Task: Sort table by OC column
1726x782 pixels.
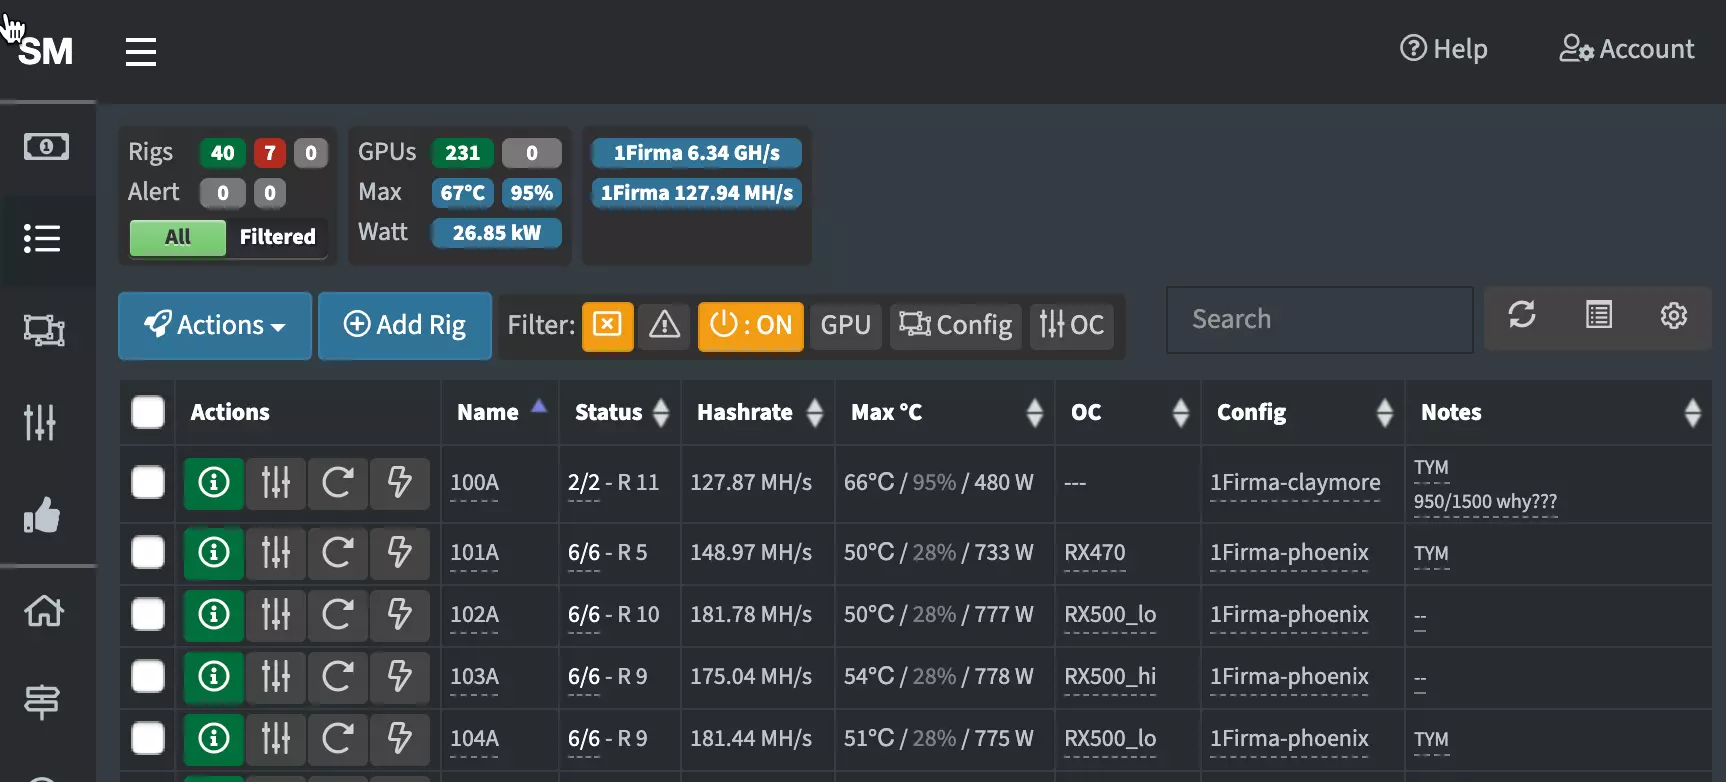Action: pyautogui.click(x=1128, y=412)
